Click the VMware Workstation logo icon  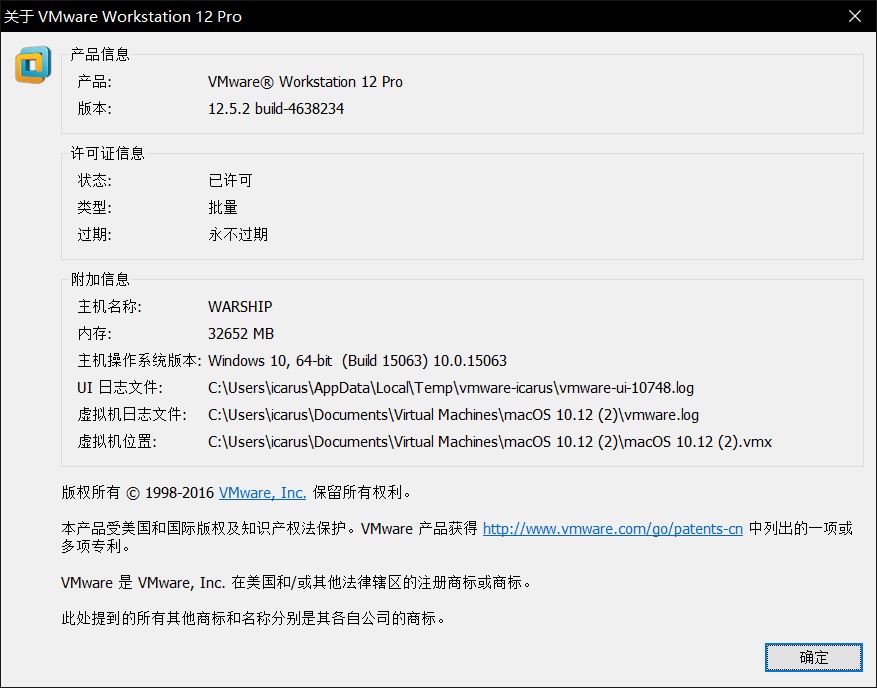tap(33, 65)
